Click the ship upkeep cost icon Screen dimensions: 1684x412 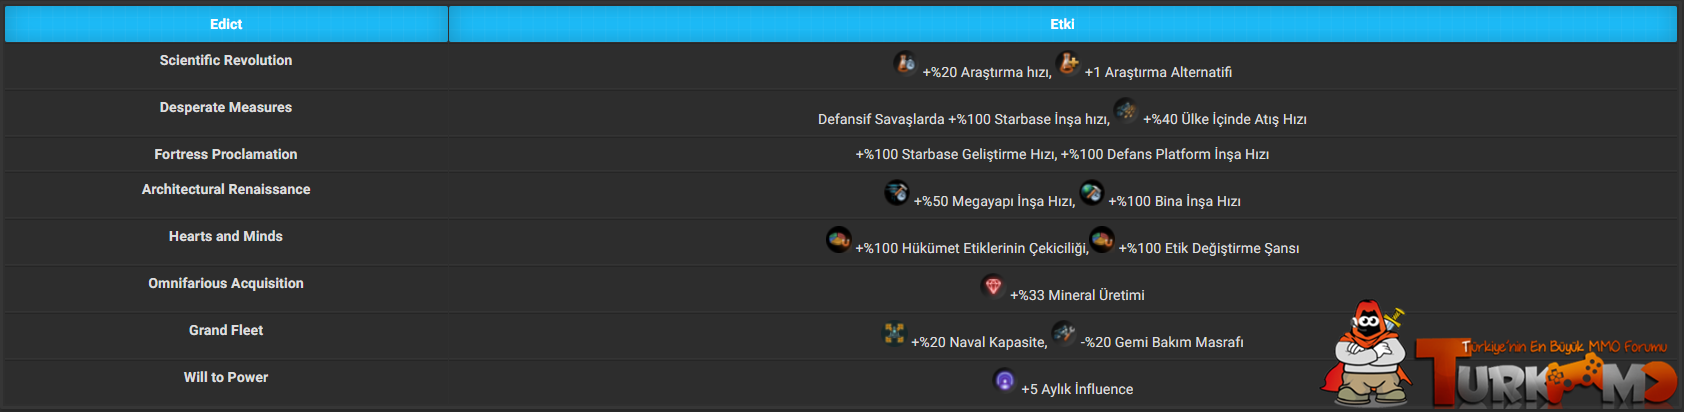pyautogui.click(x=1064, y=333)
